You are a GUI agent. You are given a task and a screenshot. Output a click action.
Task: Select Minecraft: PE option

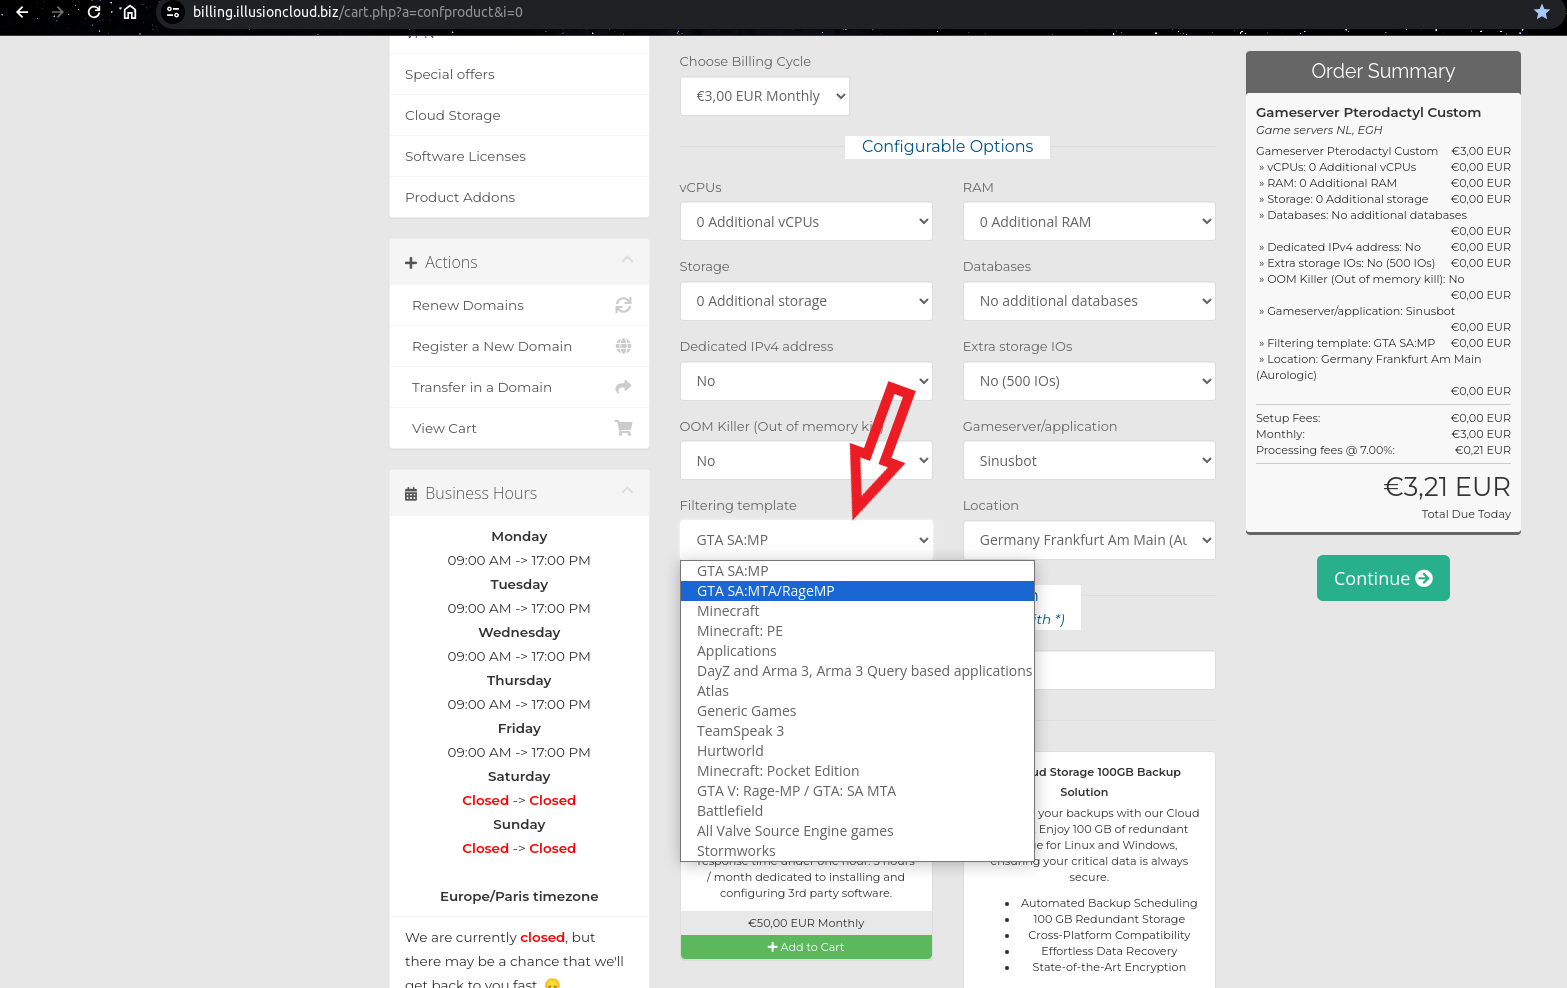pos(857,631)
